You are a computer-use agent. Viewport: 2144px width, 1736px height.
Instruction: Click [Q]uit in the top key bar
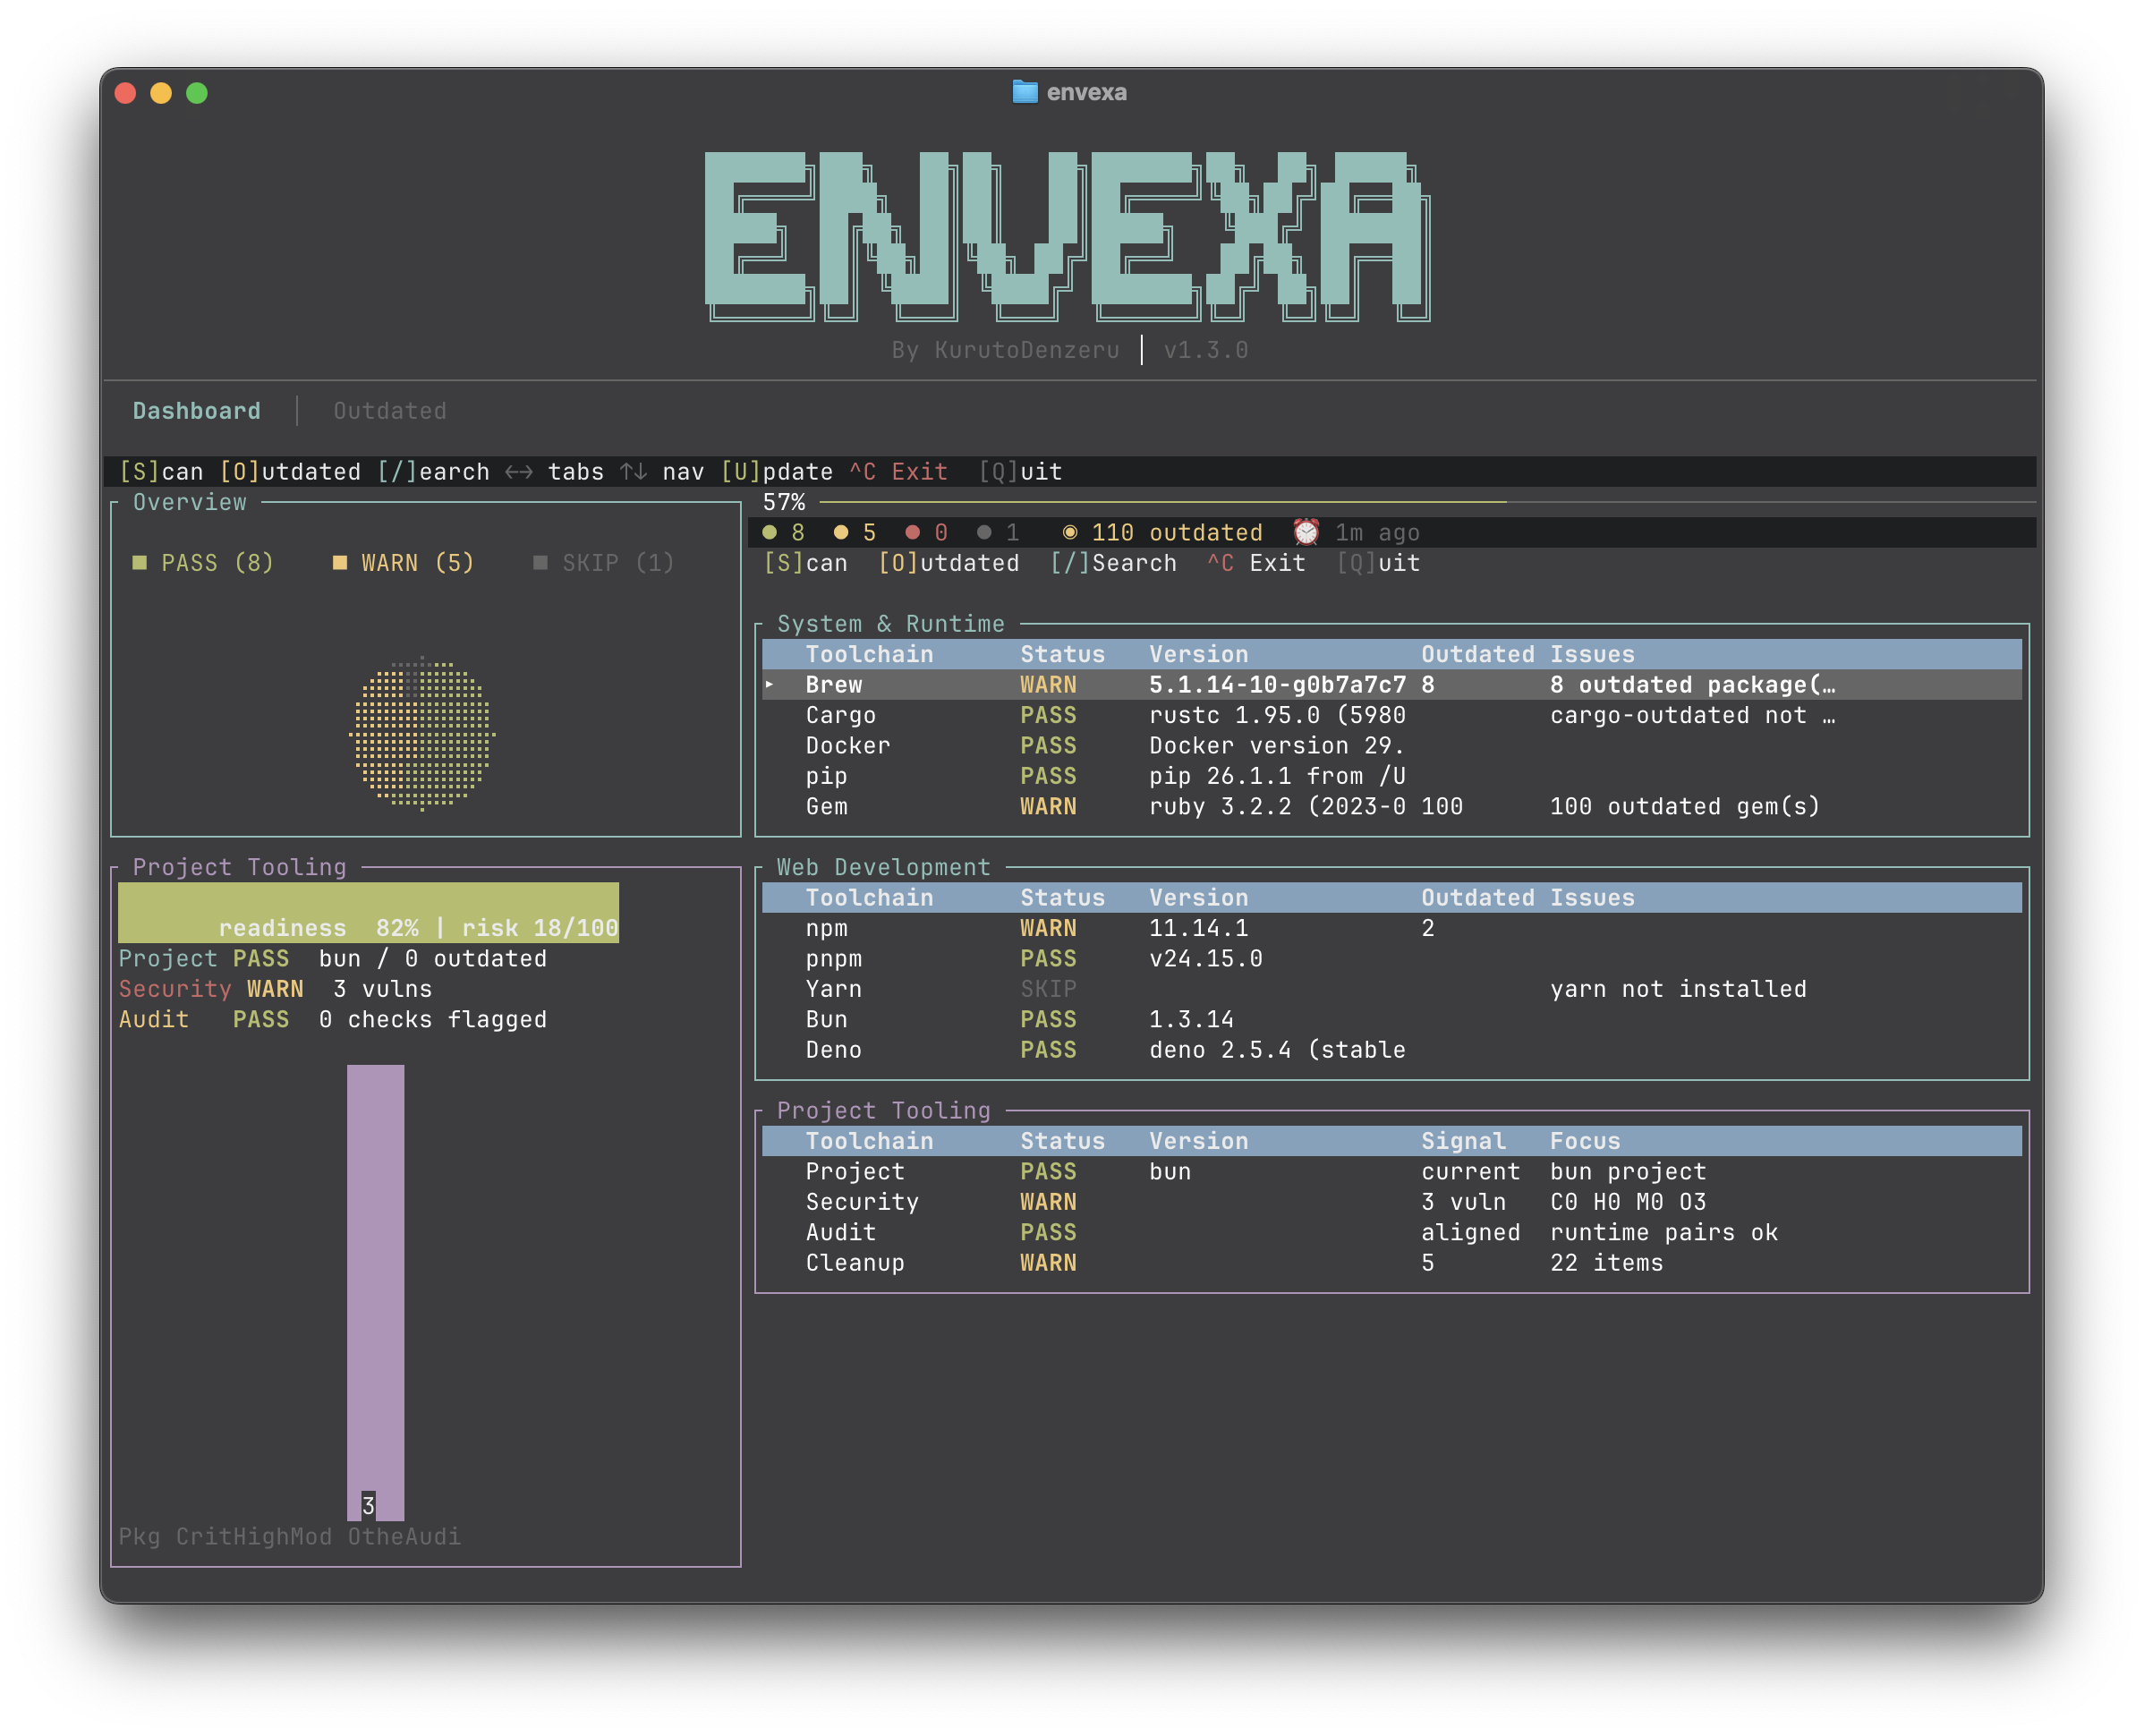coord(1020,472)
